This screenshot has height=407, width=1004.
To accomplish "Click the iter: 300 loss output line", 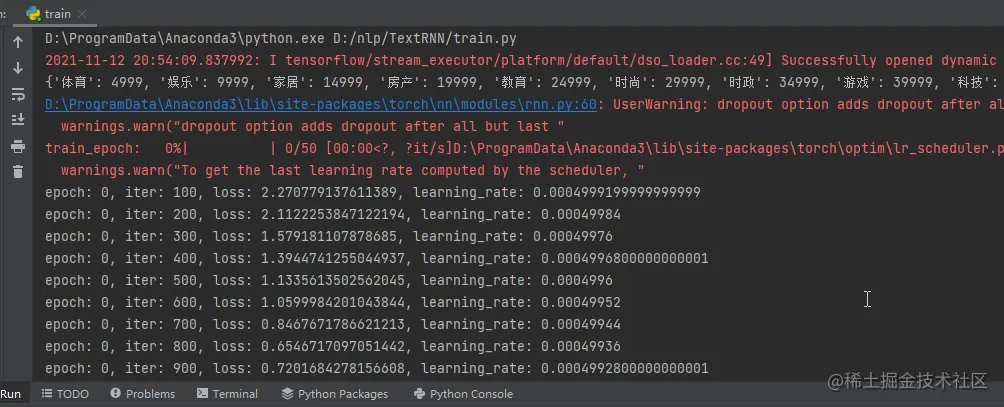I will (329, 236).
